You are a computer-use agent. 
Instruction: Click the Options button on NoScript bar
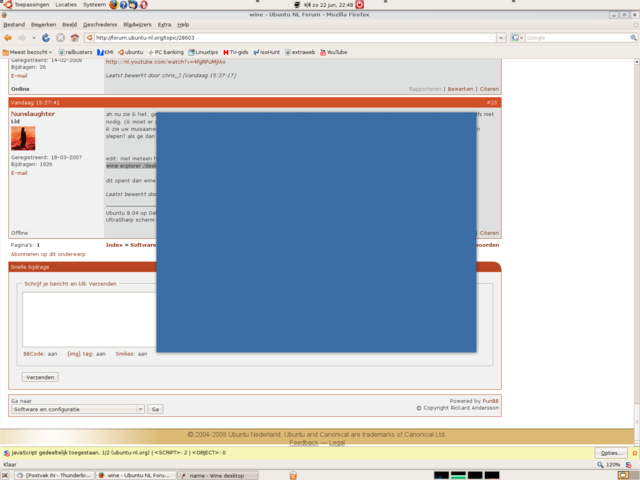(x=613, y=453)
